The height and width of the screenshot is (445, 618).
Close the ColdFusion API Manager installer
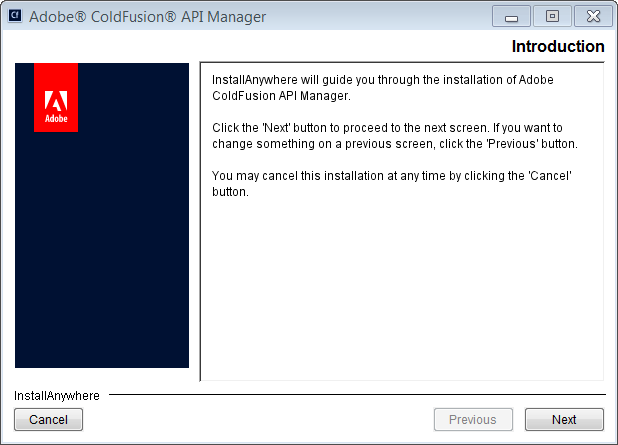pos(592,17)
